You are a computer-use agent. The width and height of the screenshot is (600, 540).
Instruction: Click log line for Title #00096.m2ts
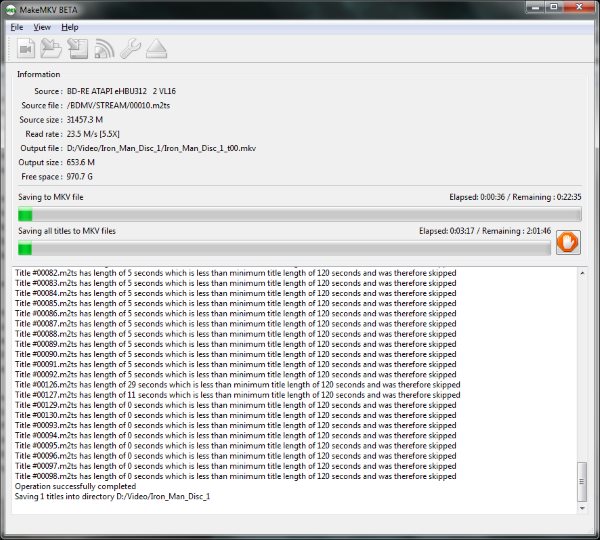[x=235, y=456]
